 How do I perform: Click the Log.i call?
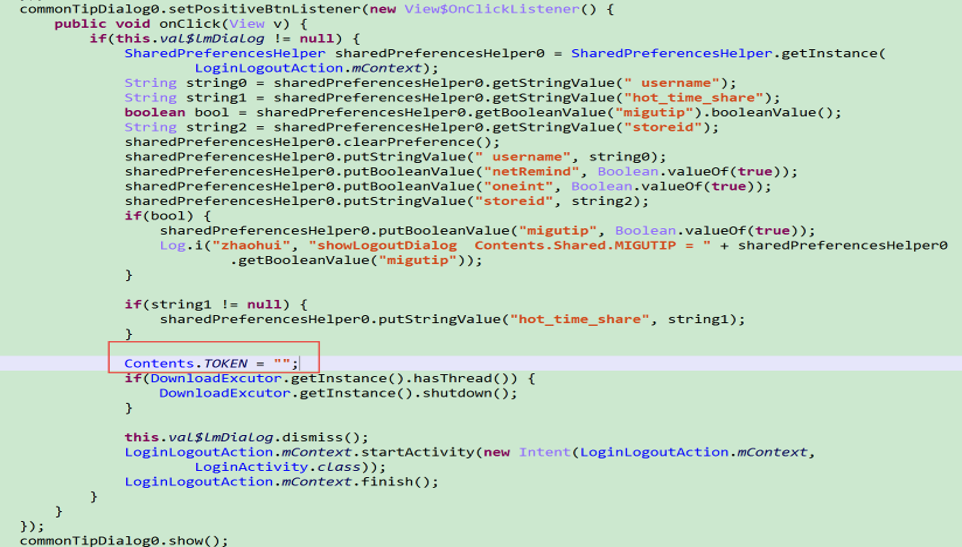click(x=181, y=245)
